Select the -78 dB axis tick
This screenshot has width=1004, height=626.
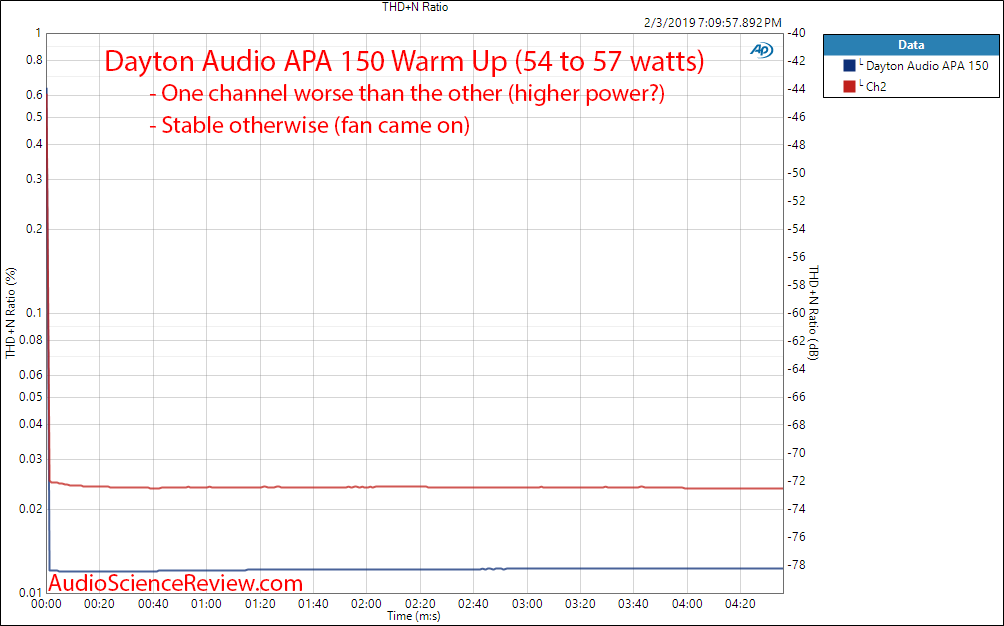[797, 565]
